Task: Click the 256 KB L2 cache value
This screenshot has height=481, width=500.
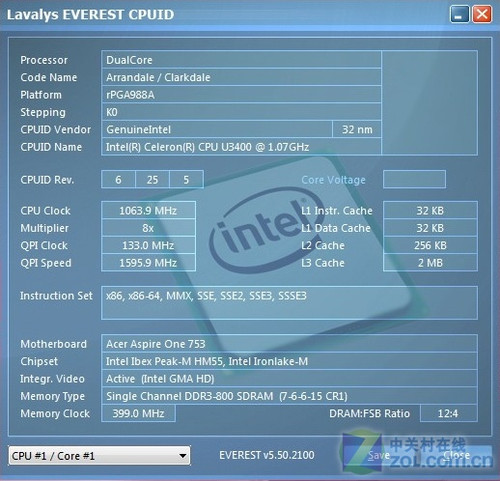Action: click(x=430, y=245)
